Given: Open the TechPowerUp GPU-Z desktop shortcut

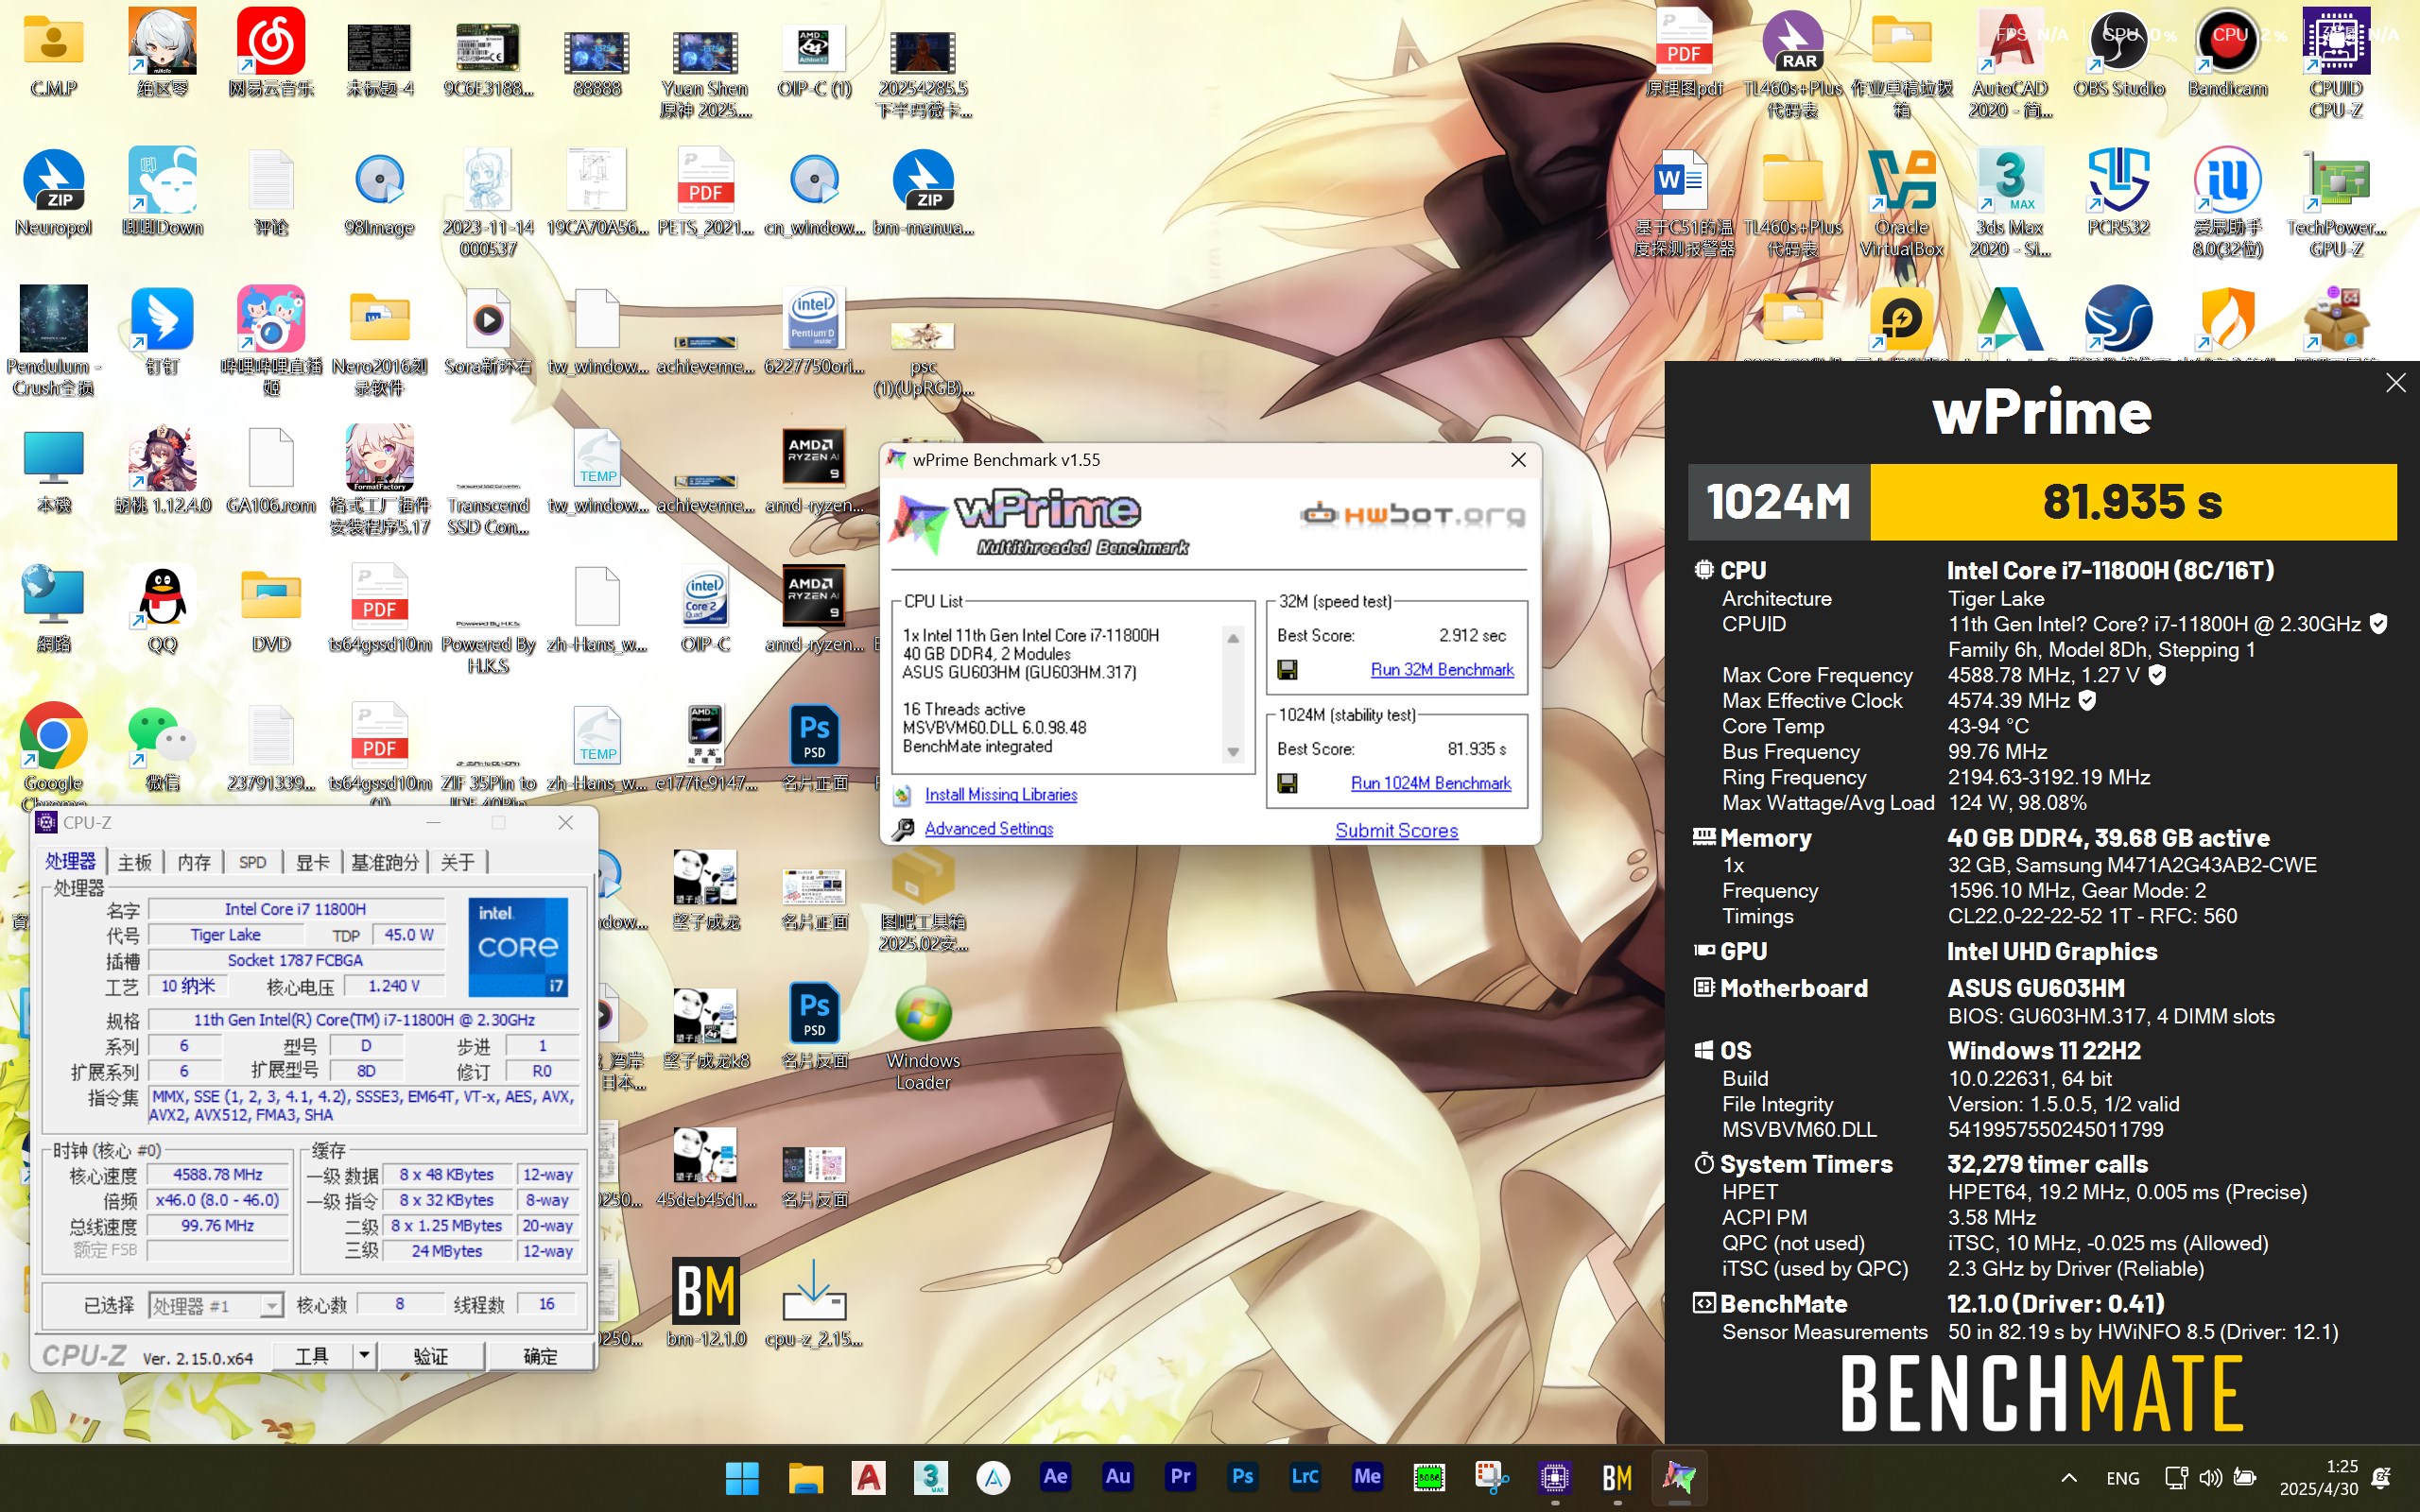Looking at the screenshot, I should 2336,202.
